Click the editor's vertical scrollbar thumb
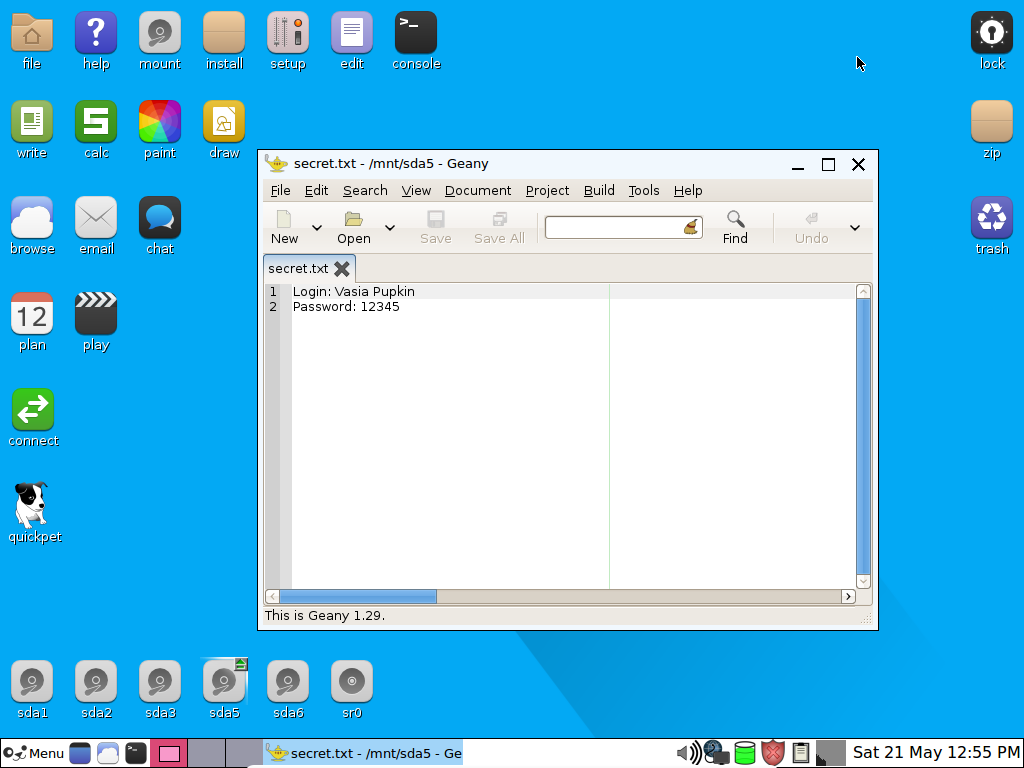Viewport: 1024px width, 768px height. click(863, 436)
